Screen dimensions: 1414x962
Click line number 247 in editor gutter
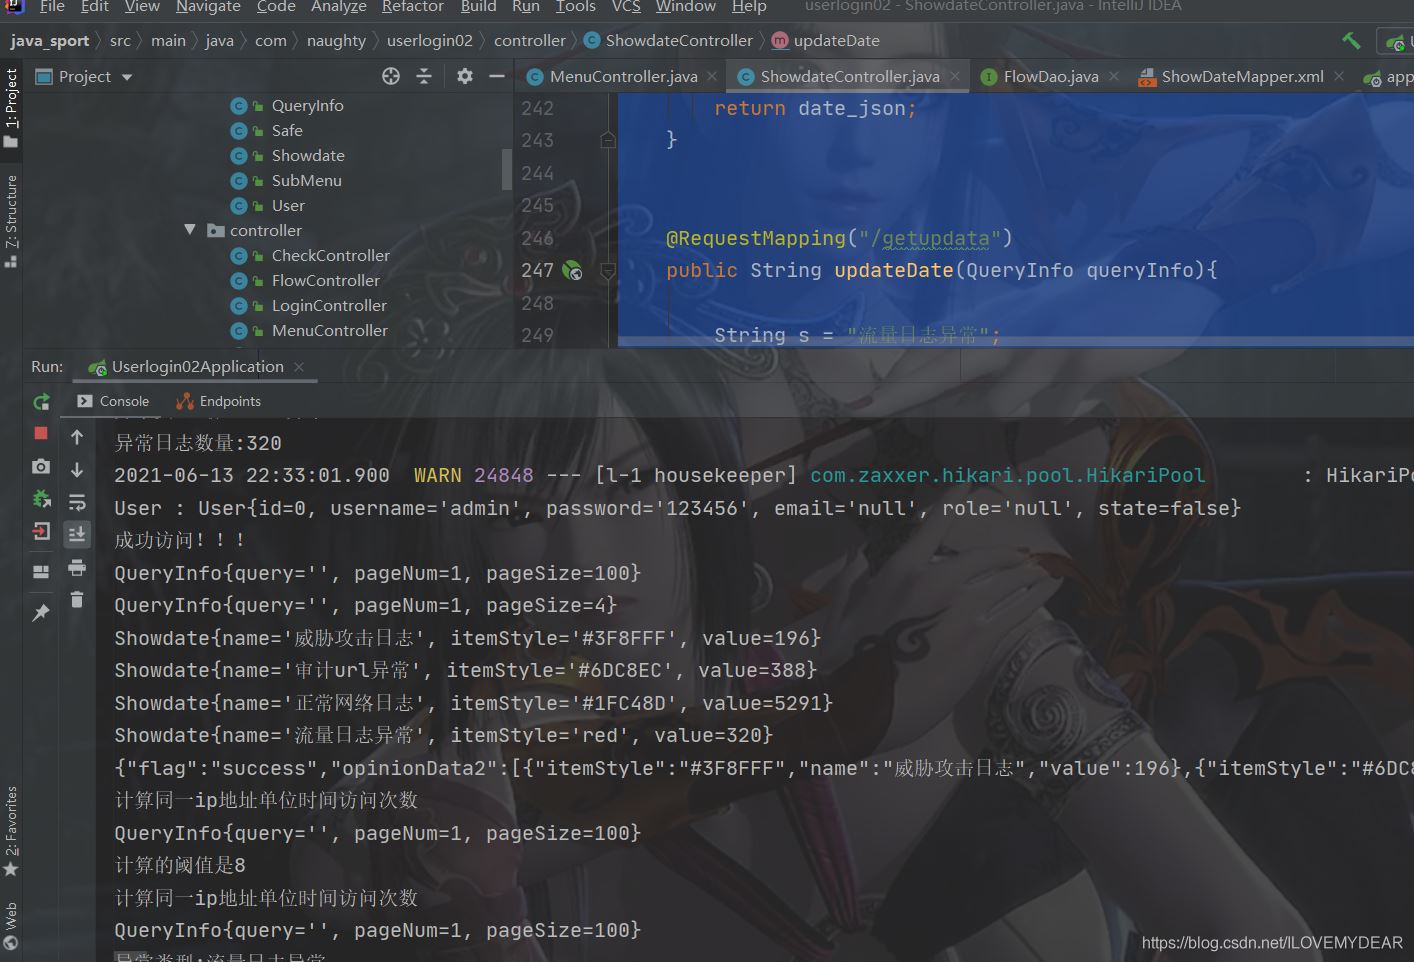(540, 270)
